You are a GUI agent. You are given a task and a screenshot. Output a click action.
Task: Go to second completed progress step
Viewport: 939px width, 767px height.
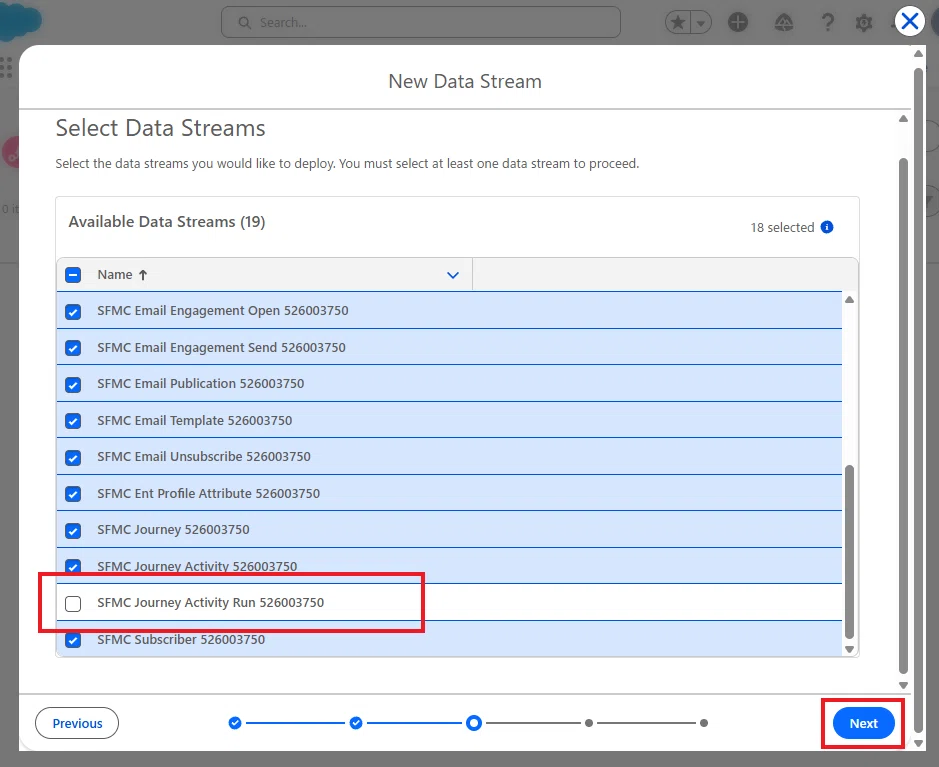pyautogui.click(x=356, y=723)
